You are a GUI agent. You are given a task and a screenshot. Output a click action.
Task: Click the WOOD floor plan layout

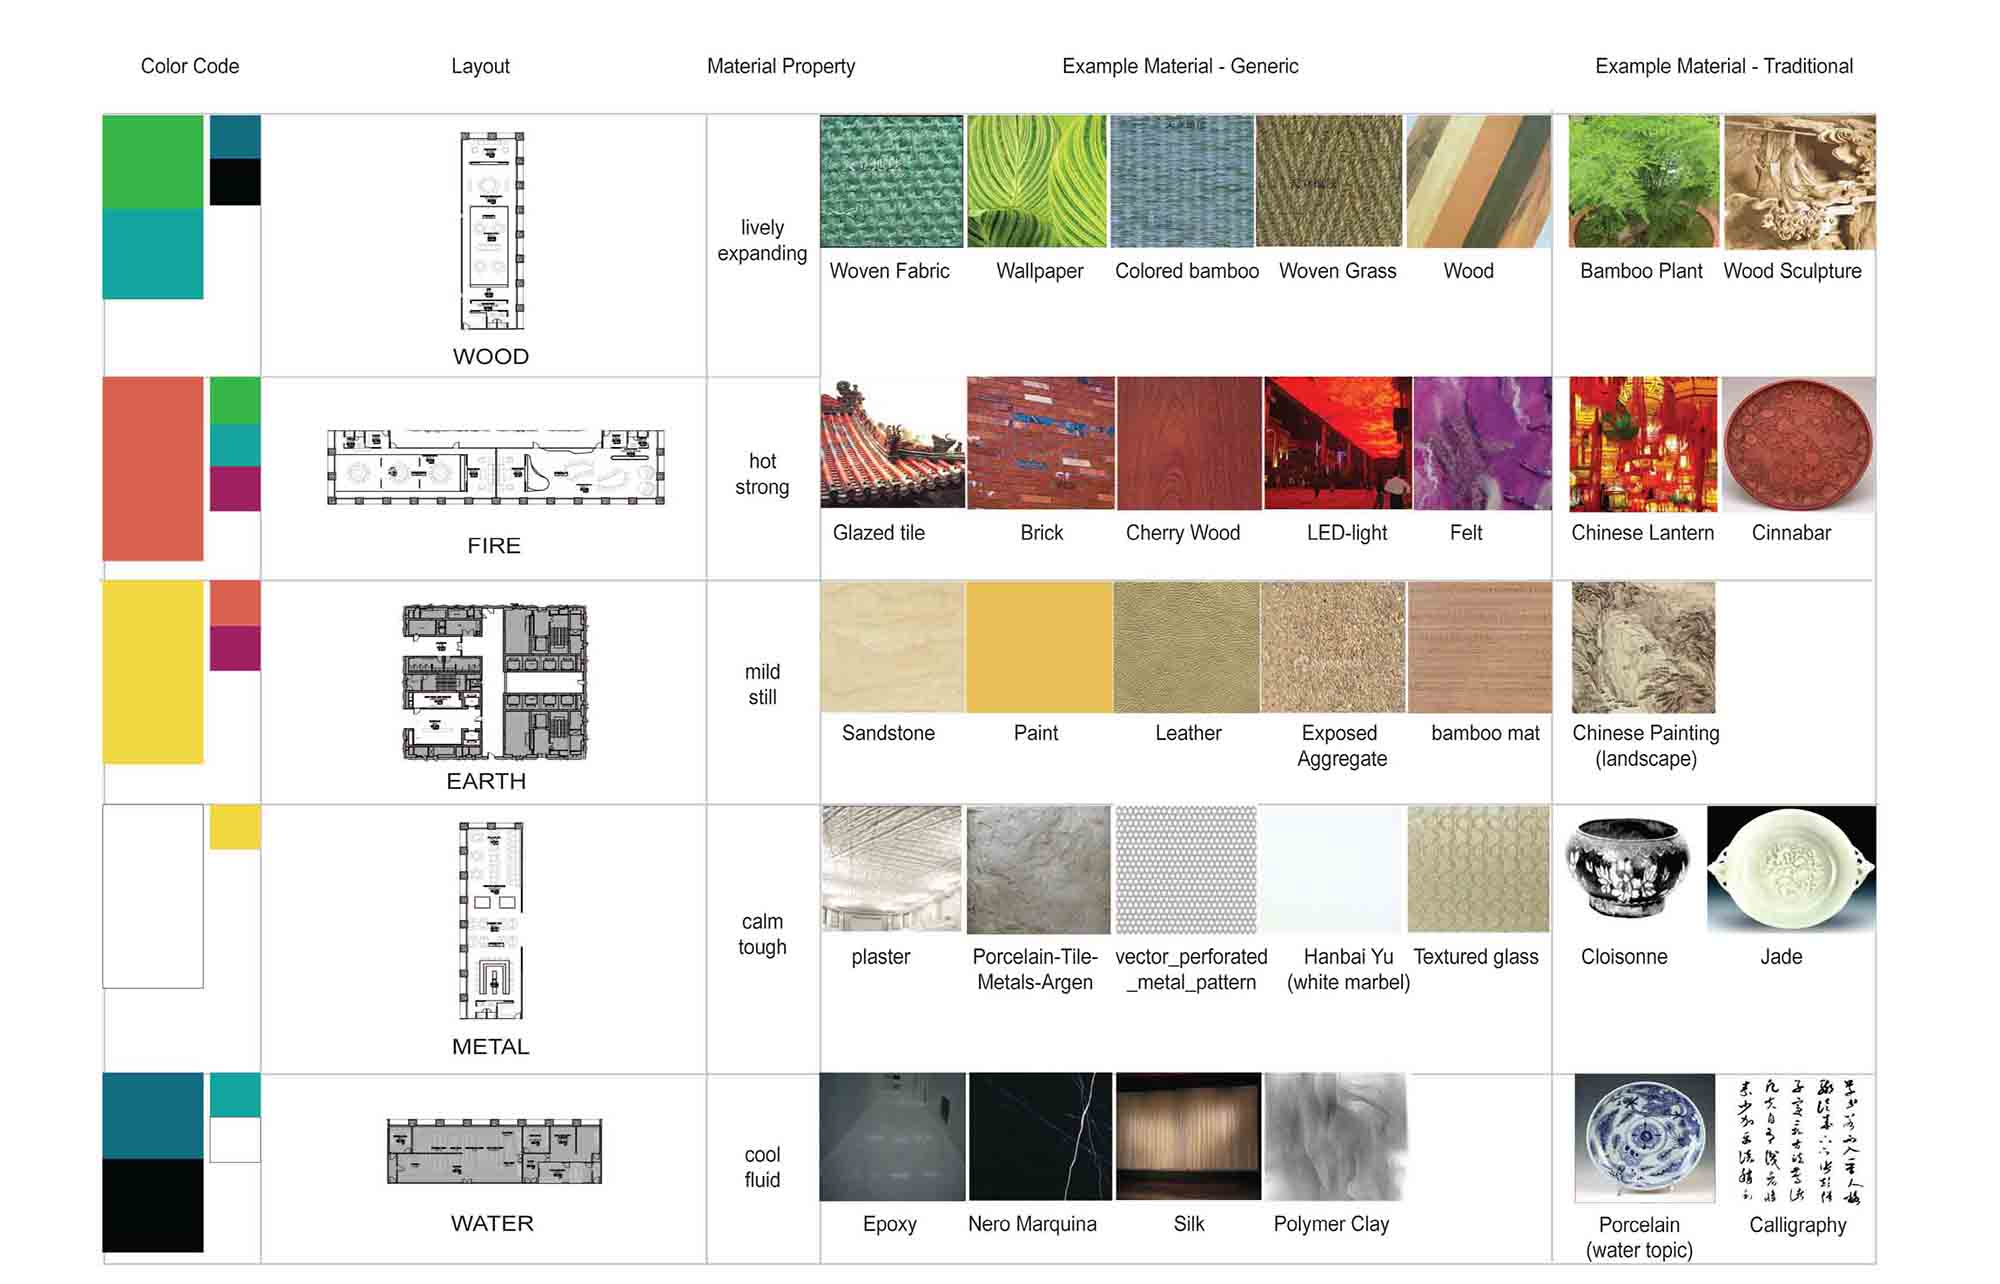tap(491, 231)
